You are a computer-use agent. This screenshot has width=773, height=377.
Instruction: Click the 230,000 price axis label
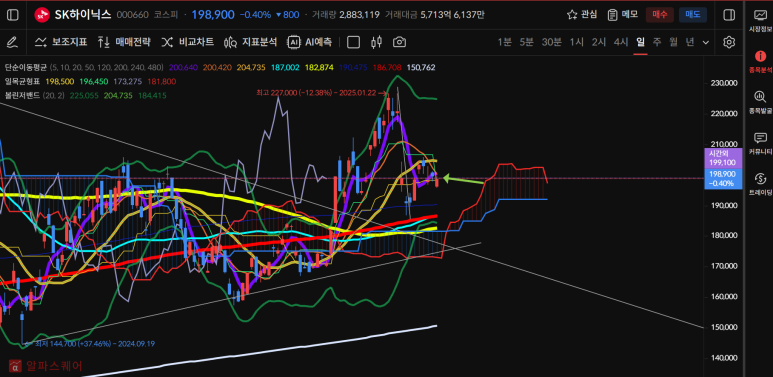[x=723, y=83]
